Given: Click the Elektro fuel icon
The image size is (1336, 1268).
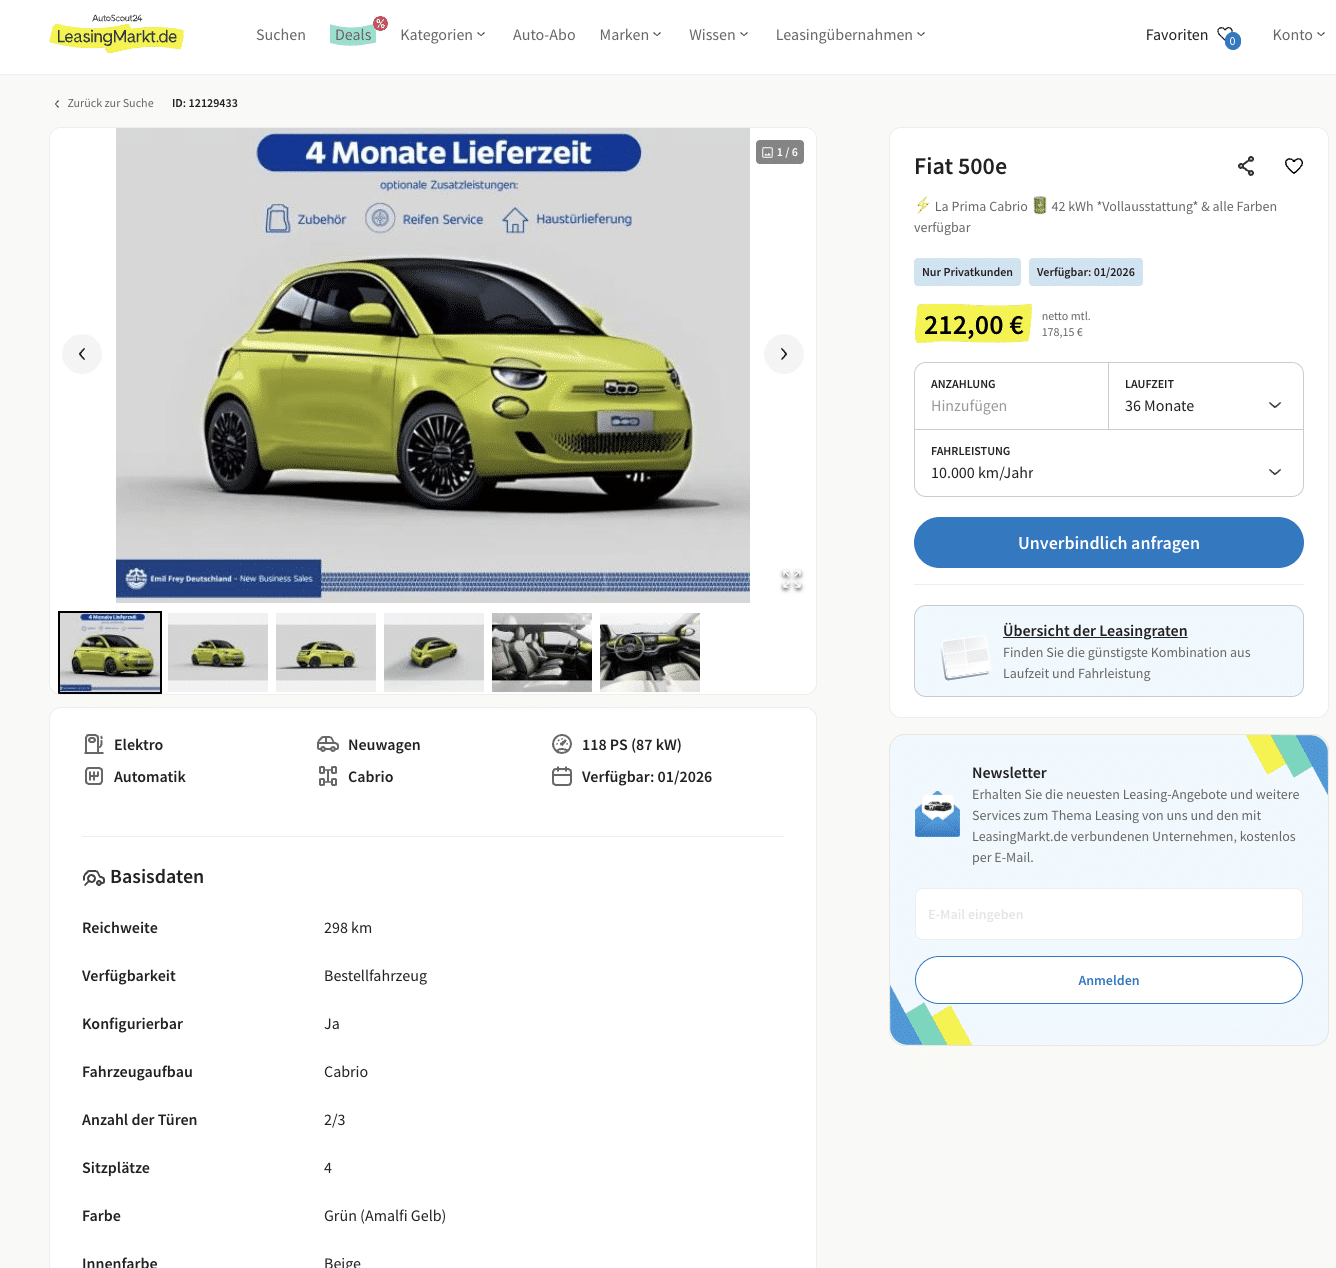Looking at the screenshot, I should pyautogui.click(x=94, y=744).
